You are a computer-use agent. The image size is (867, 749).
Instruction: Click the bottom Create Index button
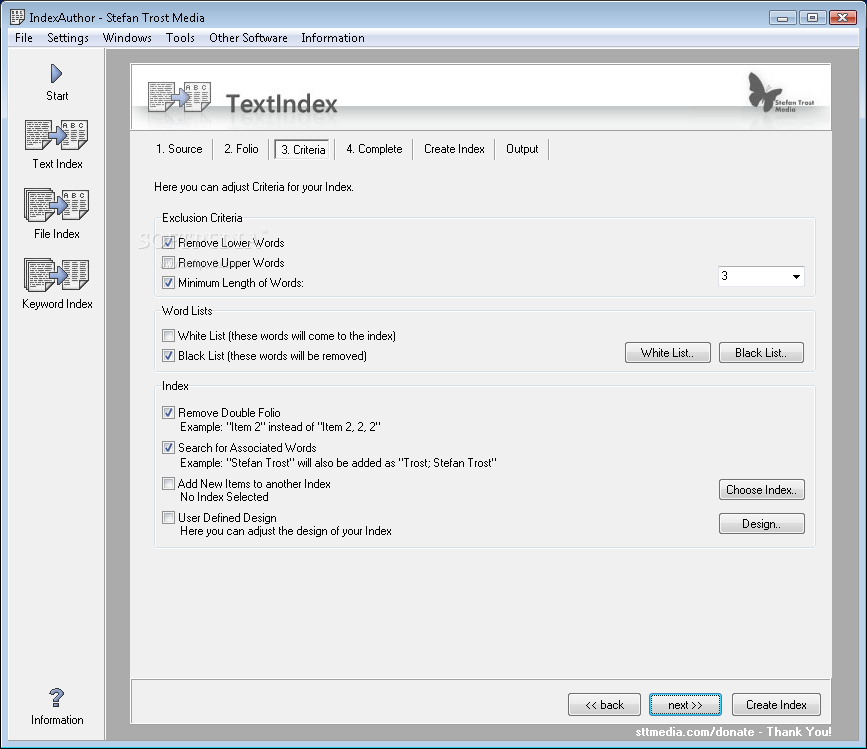776,705
